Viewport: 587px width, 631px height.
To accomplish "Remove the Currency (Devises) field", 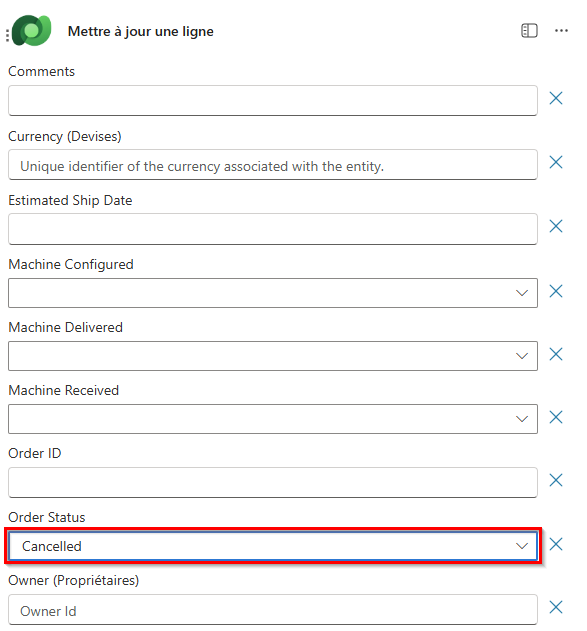I will click(x=556, y=162).
